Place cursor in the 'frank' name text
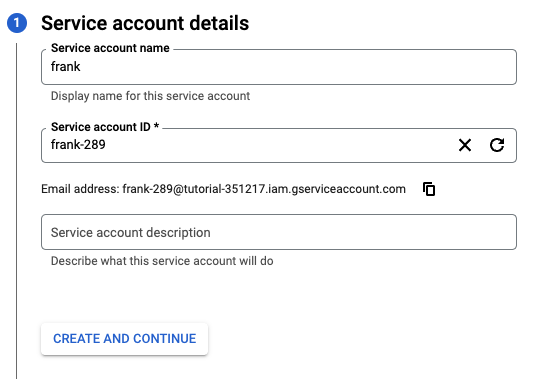 click(x=65, y=66)
